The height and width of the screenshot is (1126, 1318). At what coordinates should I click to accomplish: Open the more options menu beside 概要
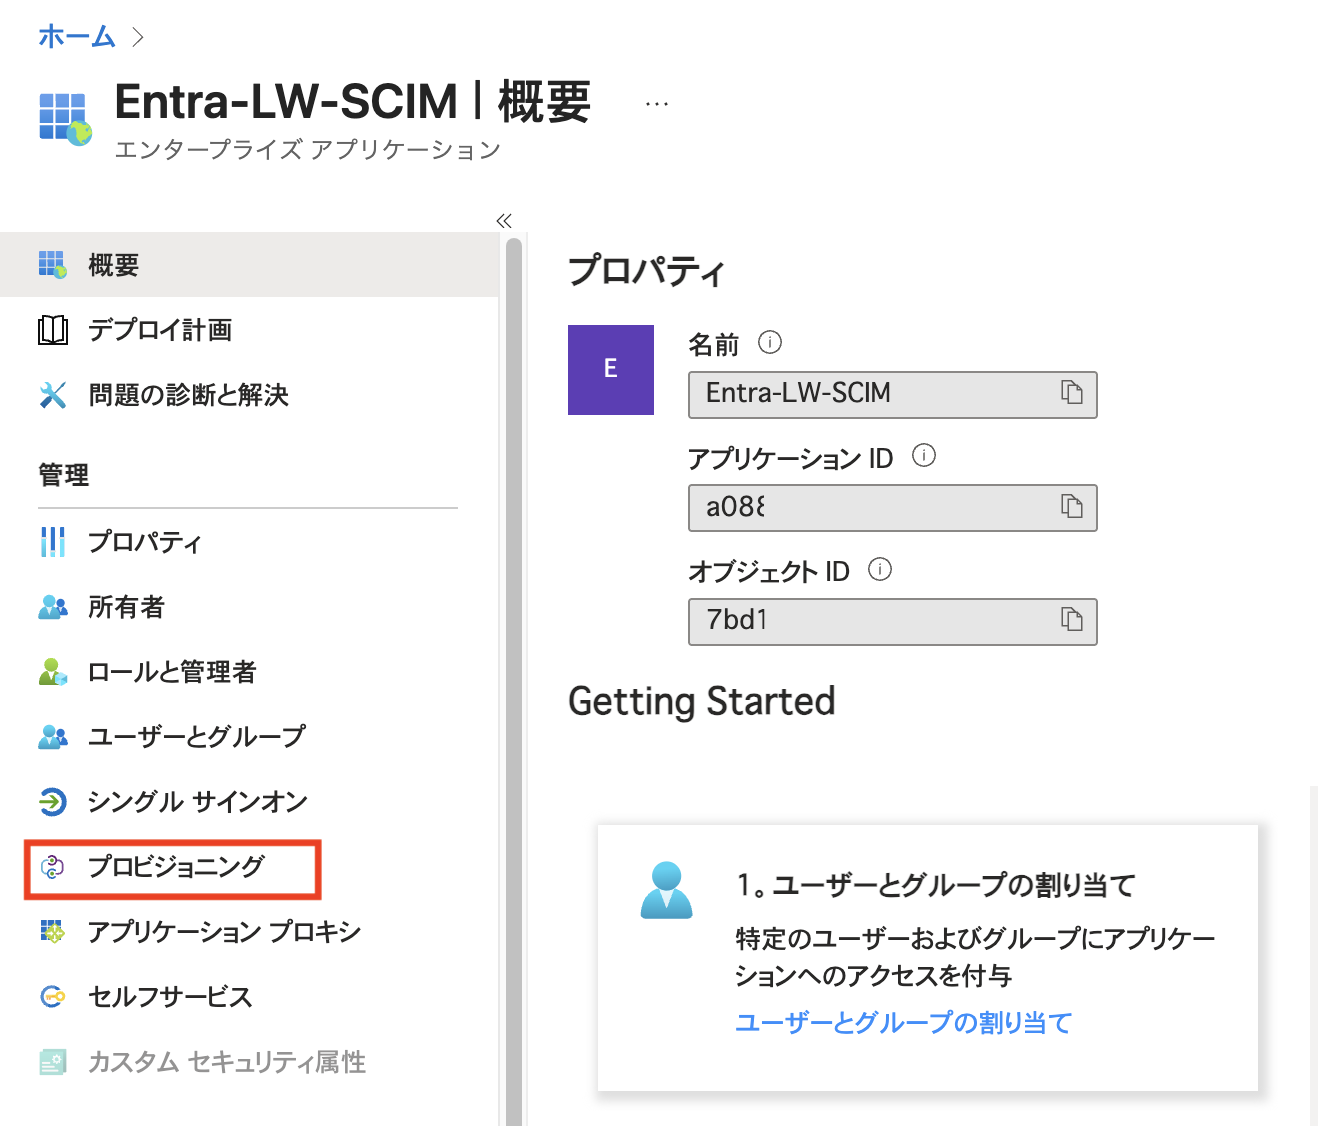tap(655, 100)
